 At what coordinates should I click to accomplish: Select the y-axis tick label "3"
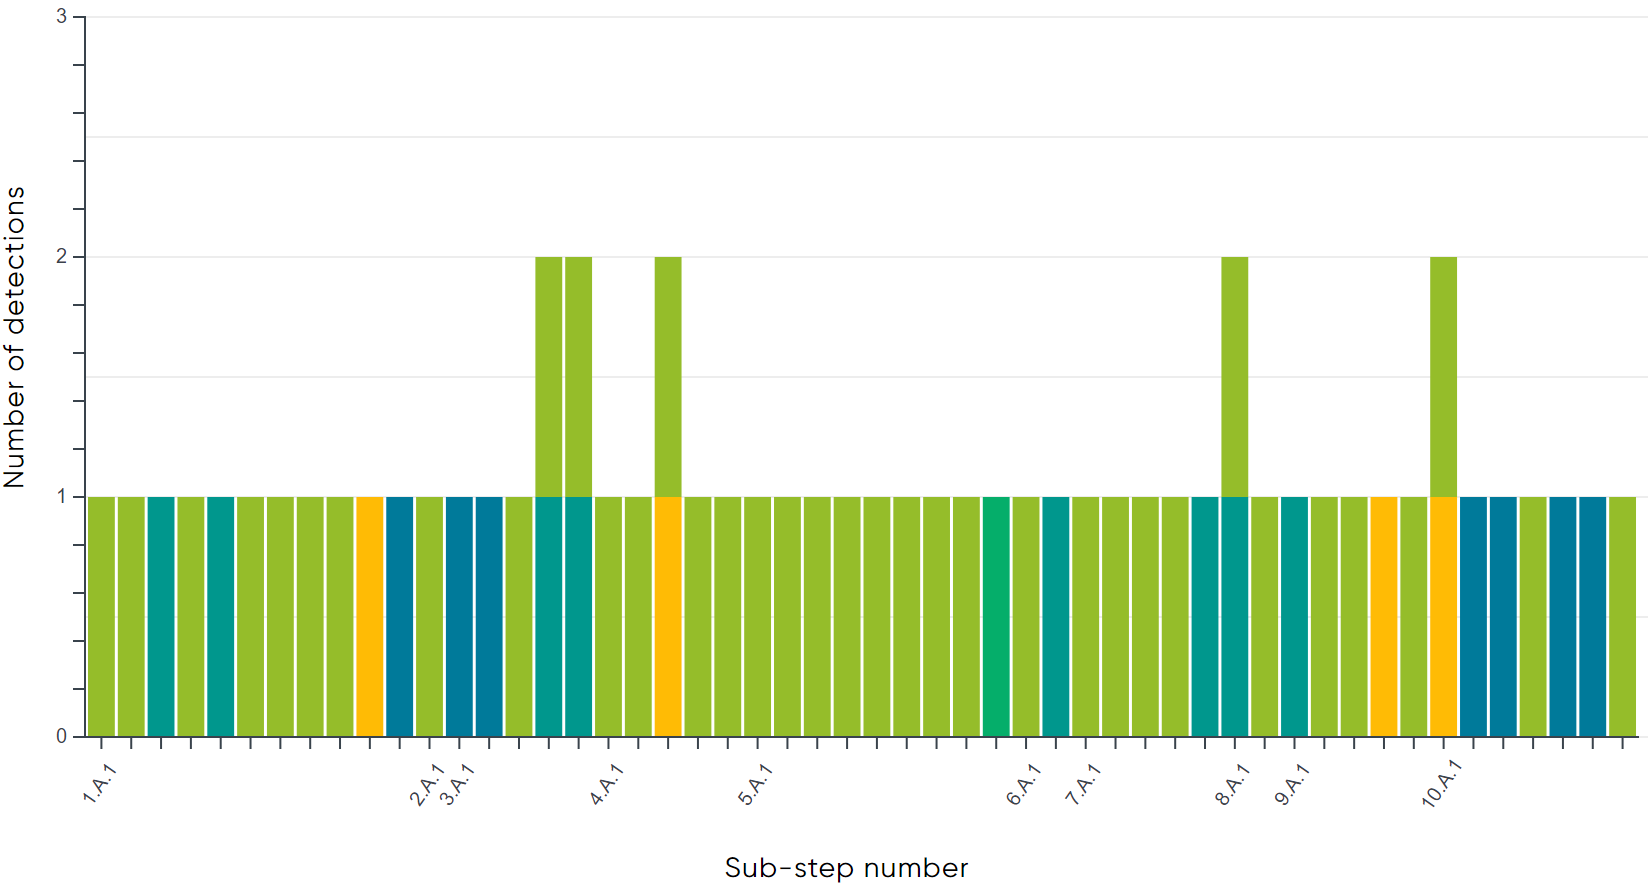(x=62, y=17)
